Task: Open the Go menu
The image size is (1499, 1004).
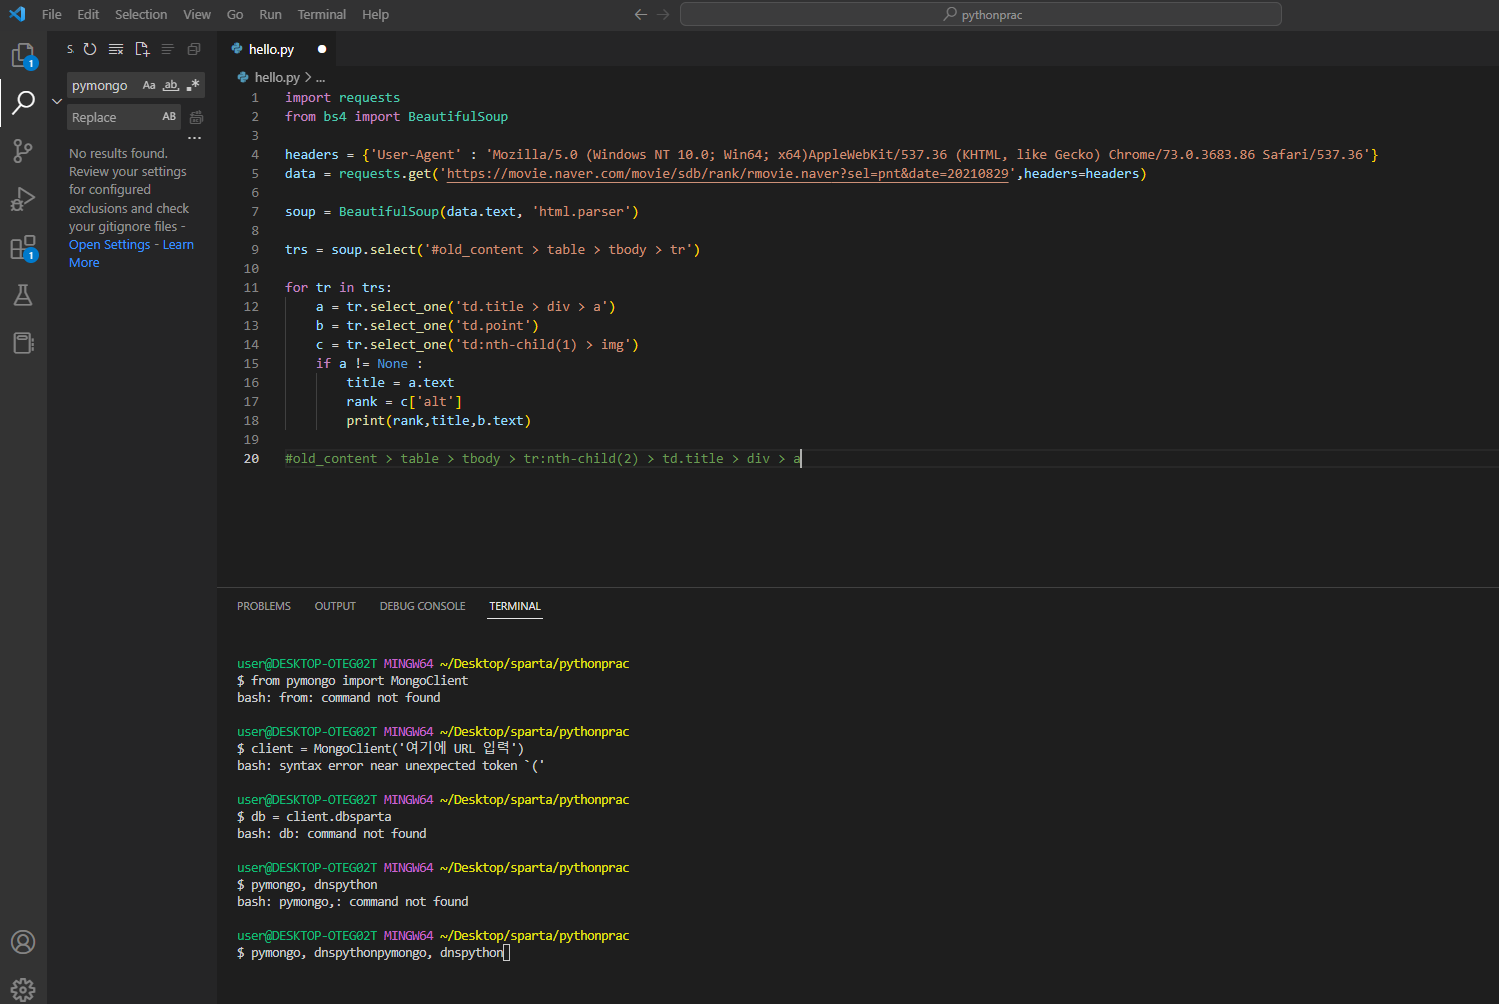Action: pos(235,14)
